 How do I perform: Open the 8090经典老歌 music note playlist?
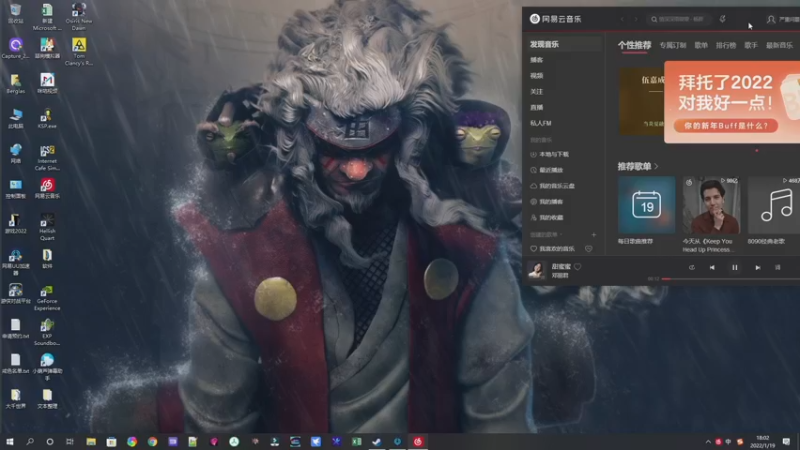coord(774,205)
